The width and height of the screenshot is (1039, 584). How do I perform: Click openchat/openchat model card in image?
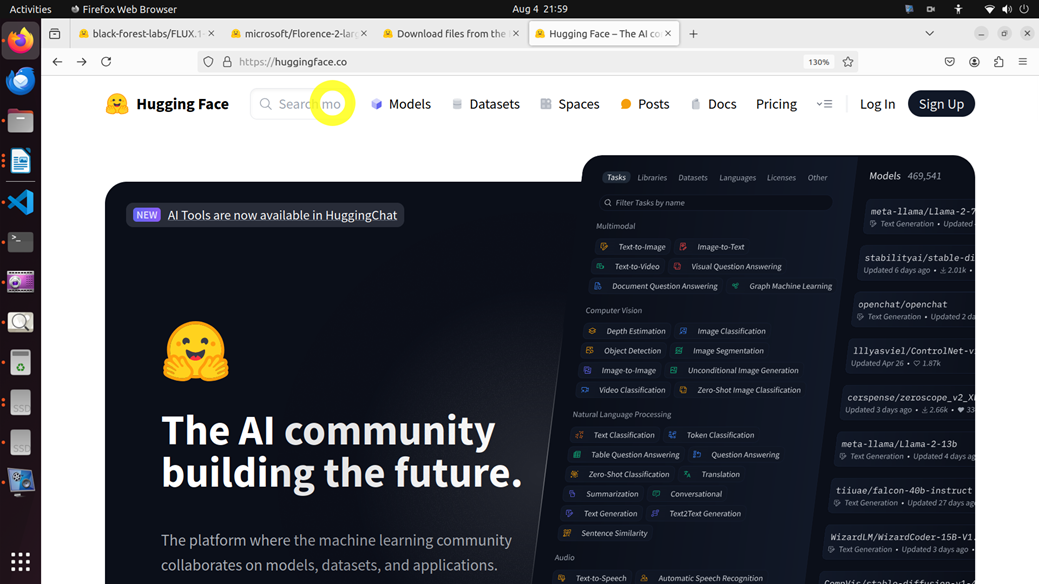pyautogui.click(x=914, y=310)
